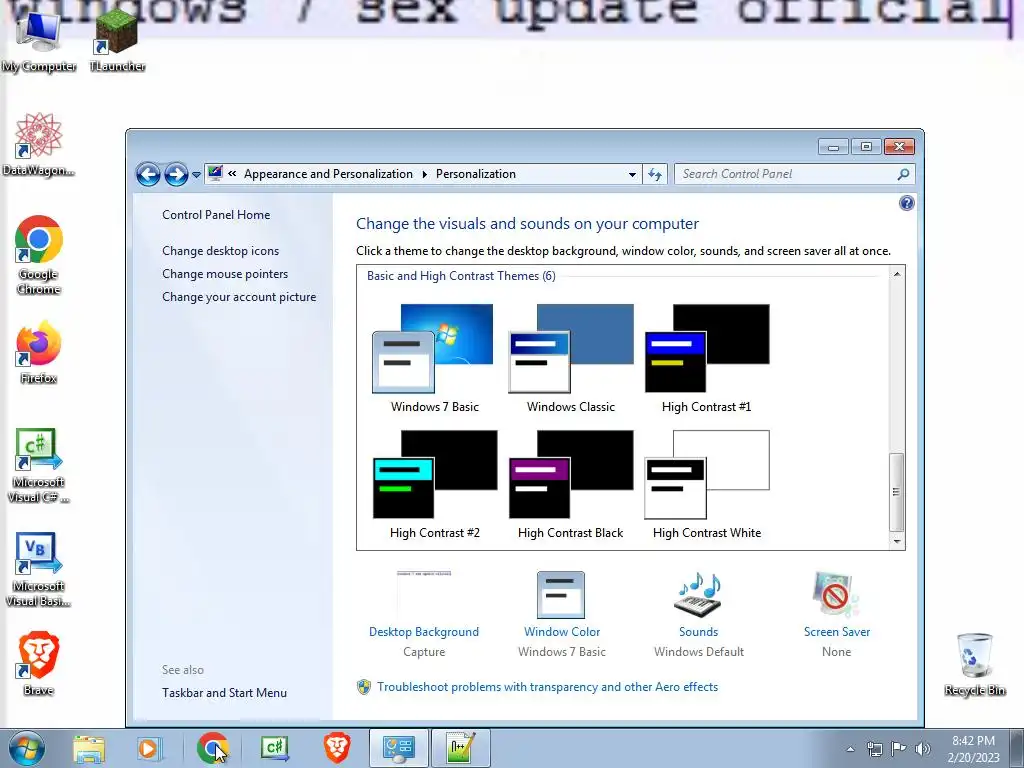Click the address bar refresh button

pyautogui.click(x=654, y=174)
